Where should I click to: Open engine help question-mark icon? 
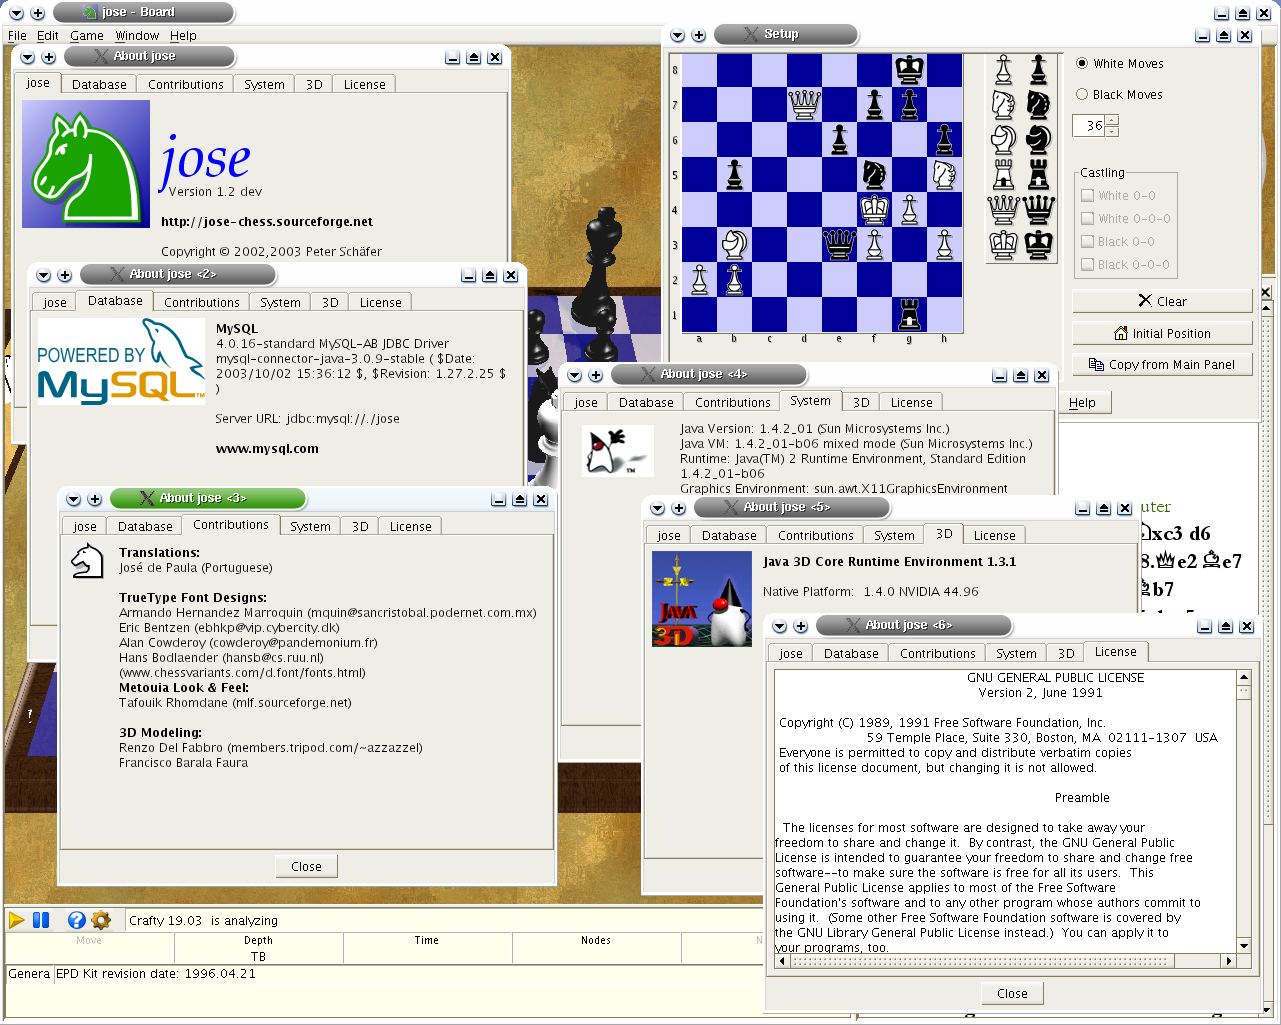point(76,920)
